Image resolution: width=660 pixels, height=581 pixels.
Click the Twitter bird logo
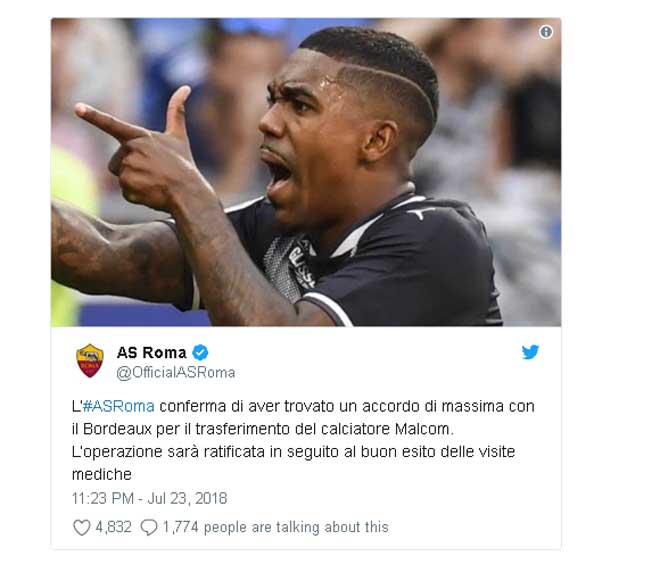(530, 352)
